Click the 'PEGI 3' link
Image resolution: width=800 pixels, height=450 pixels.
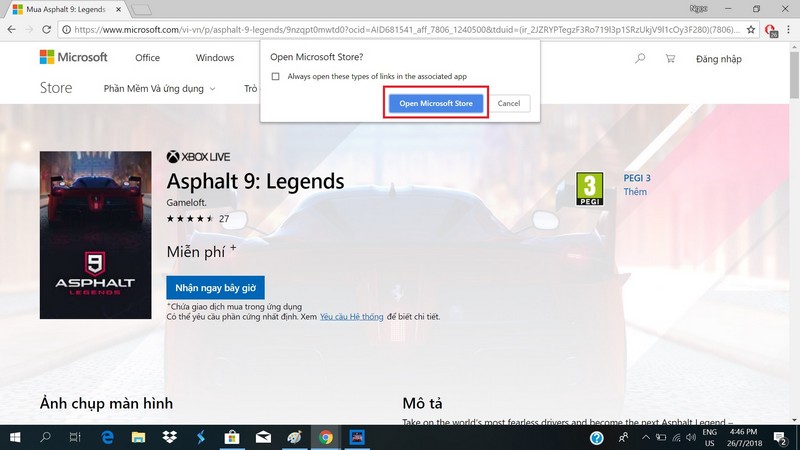[x=637, y=178]
